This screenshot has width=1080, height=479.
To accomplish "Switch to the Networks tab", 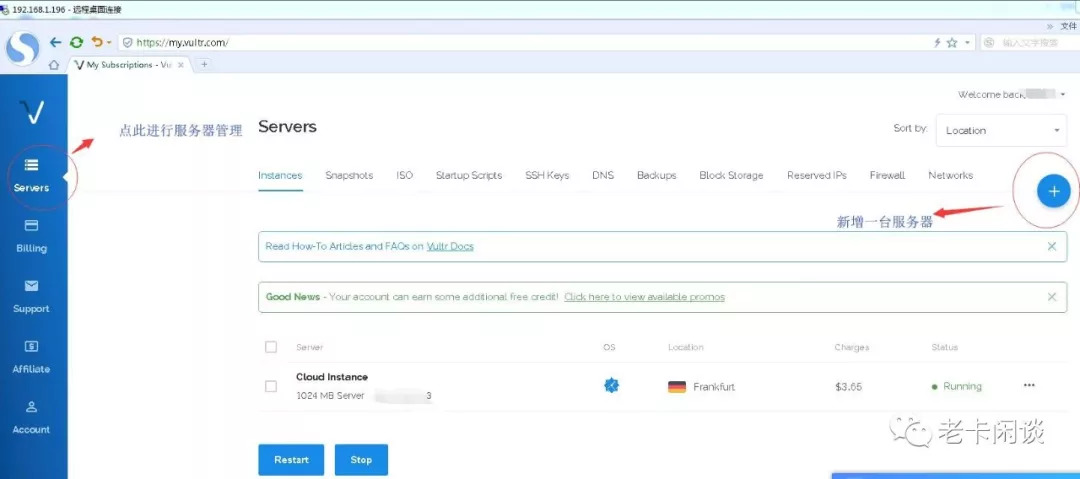I will 951,176.
